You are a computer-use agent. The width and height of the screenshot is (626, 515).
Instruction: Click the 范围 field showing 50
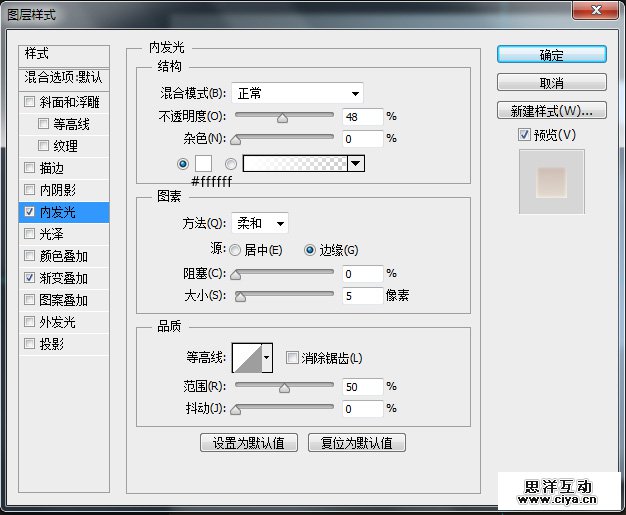(363, 387)
